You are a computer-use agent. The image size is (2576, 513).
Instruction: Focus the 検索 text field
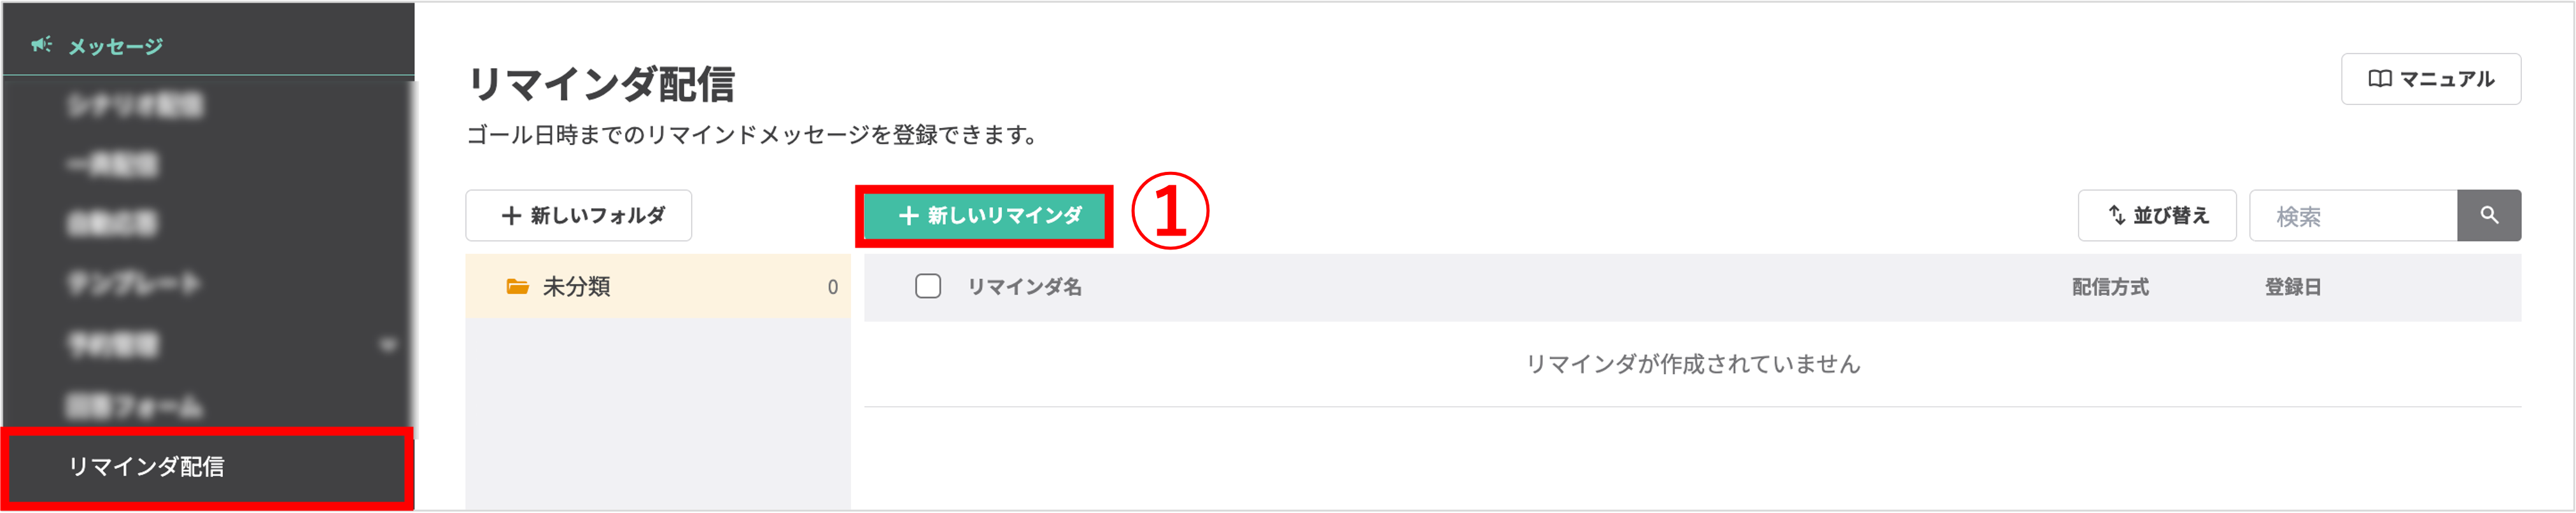(2352, 216)
